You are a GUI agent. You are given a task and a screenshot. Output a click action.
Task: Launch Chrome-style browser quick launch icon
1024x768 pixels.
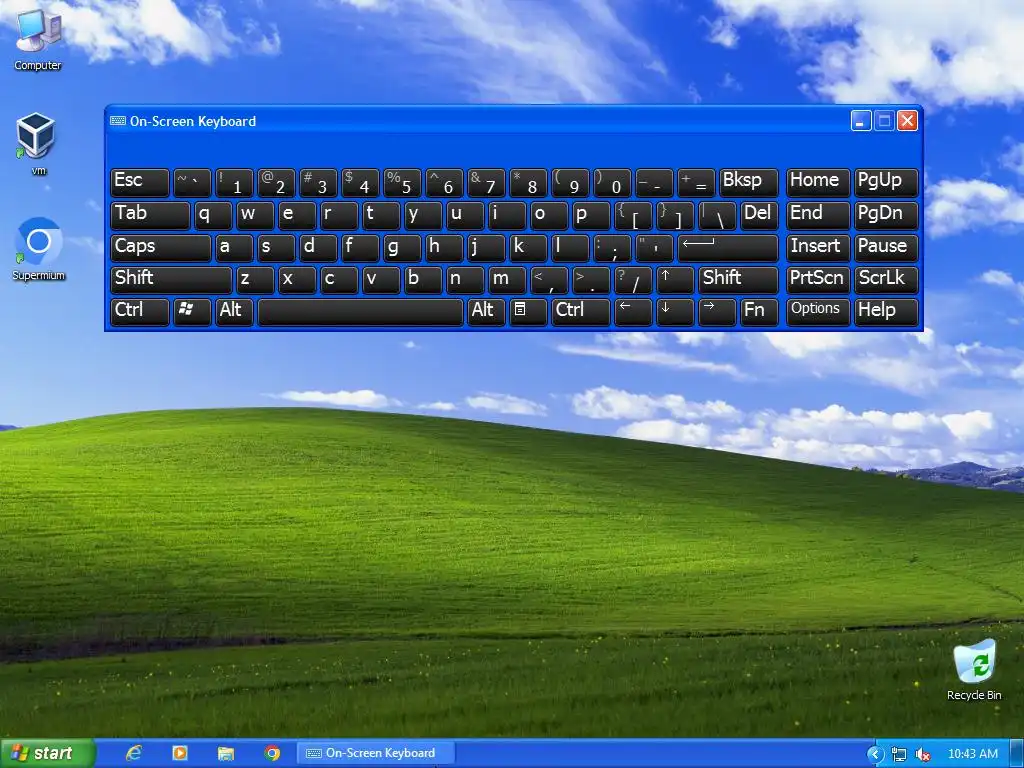pos(272,753)
